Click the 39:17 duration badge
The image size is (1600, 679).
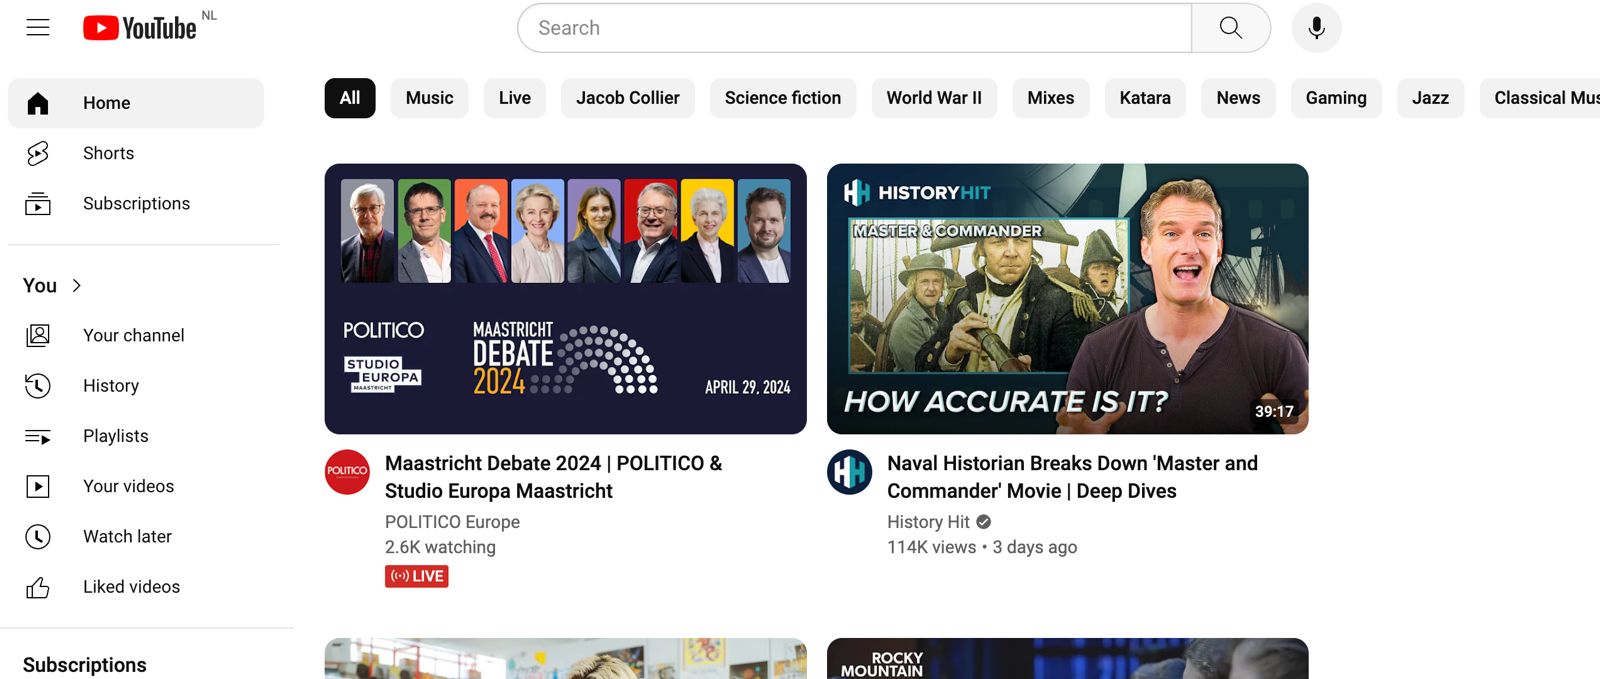coord(1274,411)
